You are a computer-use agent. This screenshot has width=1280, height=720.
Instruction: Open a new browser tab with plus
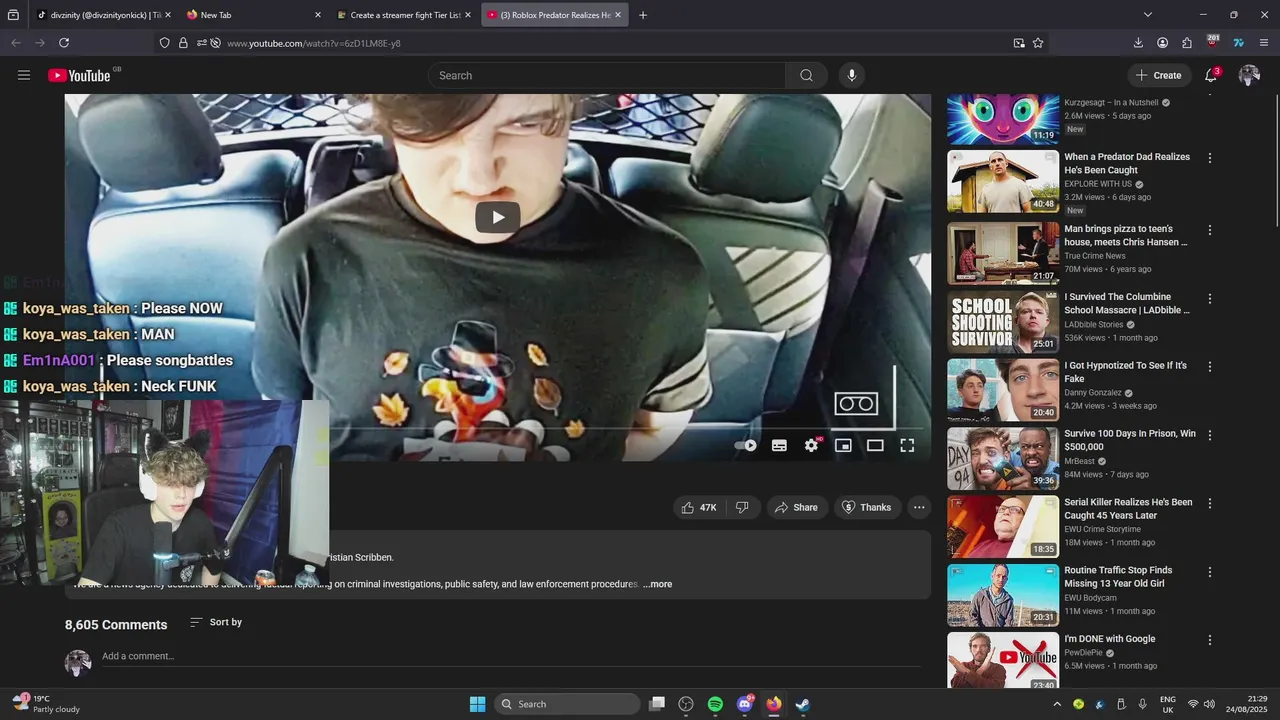pyautogui.click(x=643, y=15)
